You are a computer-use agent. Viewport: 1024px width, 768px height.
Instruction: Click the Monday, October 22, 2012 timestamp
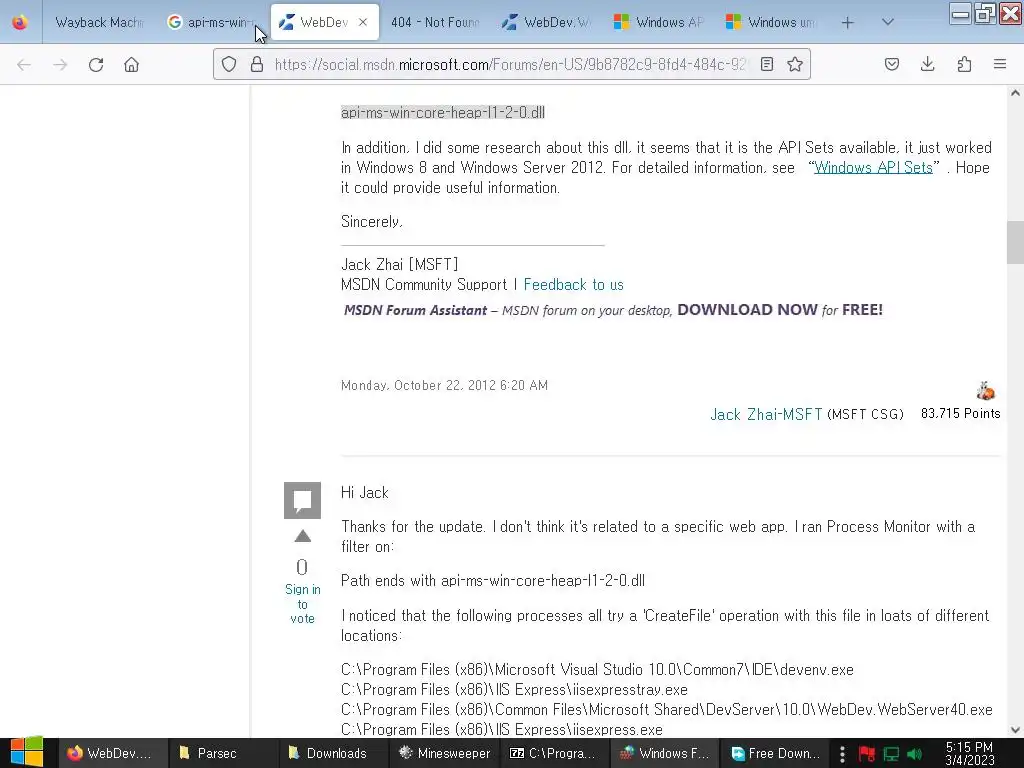[444, 385]
